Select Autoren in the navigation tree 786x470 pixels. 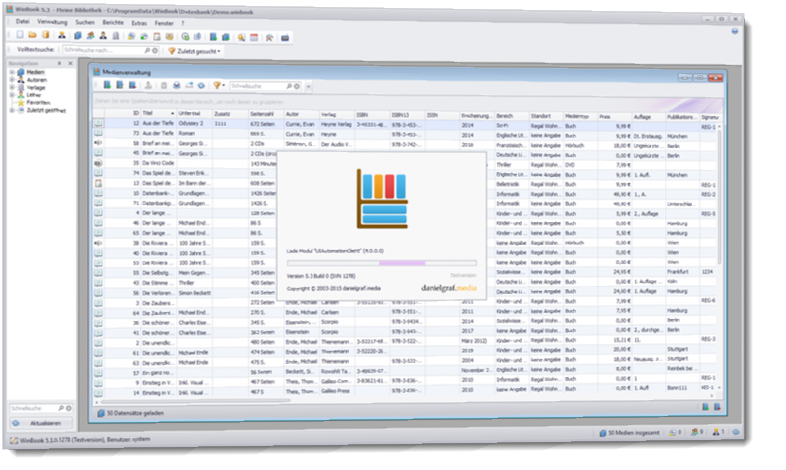[37, 80]
